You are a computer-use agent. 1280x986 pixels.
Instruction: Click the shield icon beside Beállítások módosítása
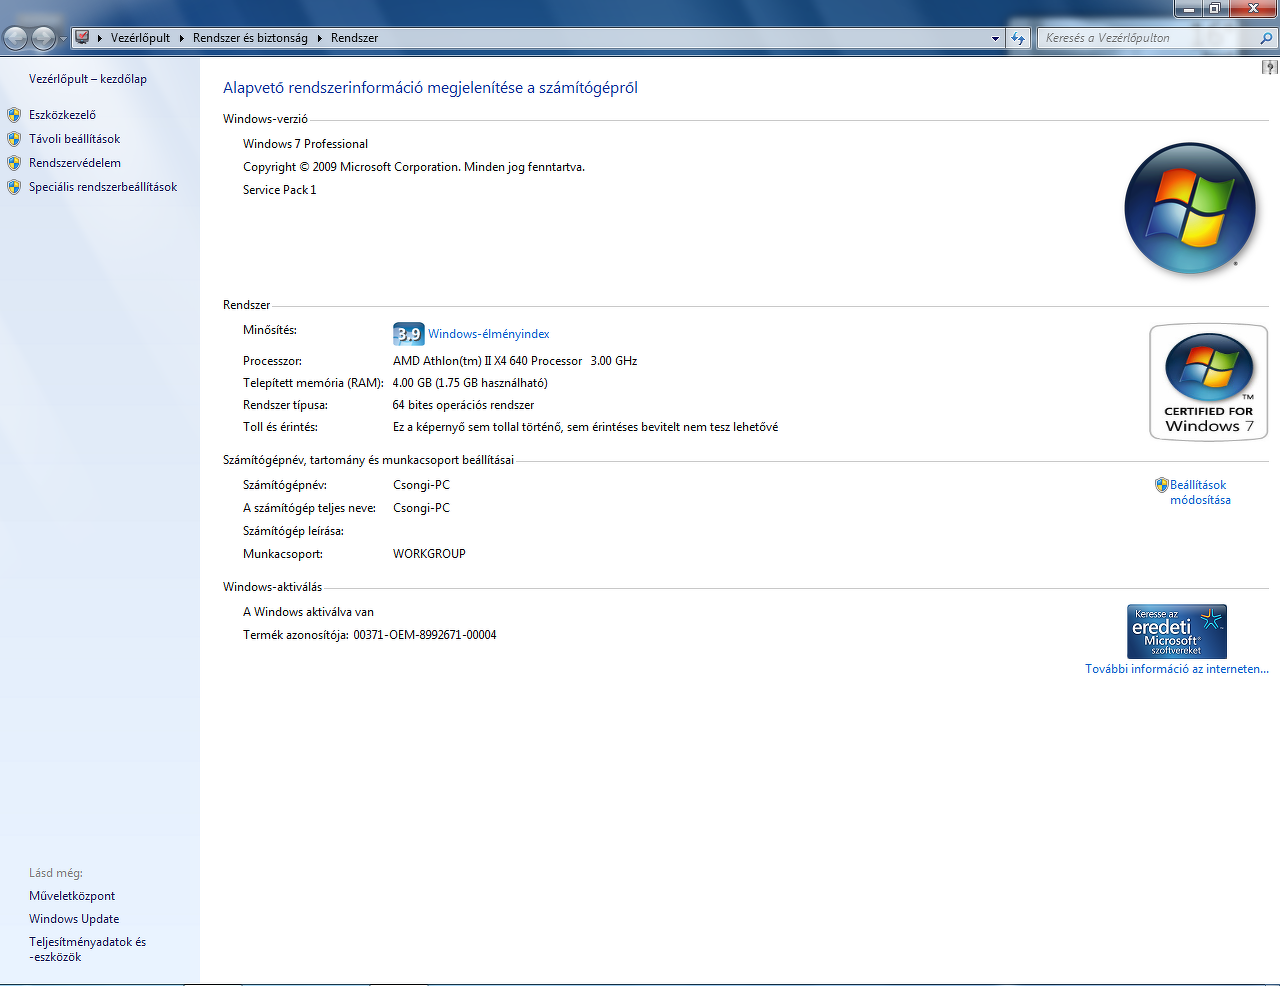tap(1161, 485)
